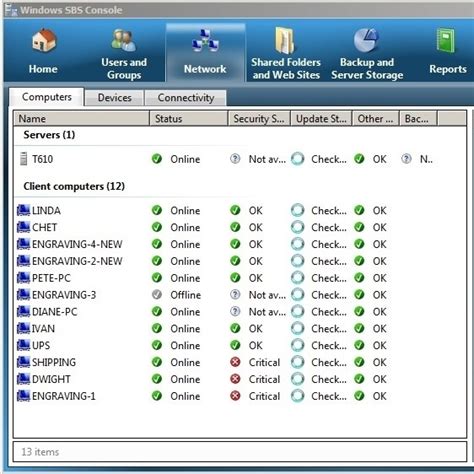Sort by Security S... column header
Image resolution: width=474 pixels, height=474 pixels.
tap(259, 119)
